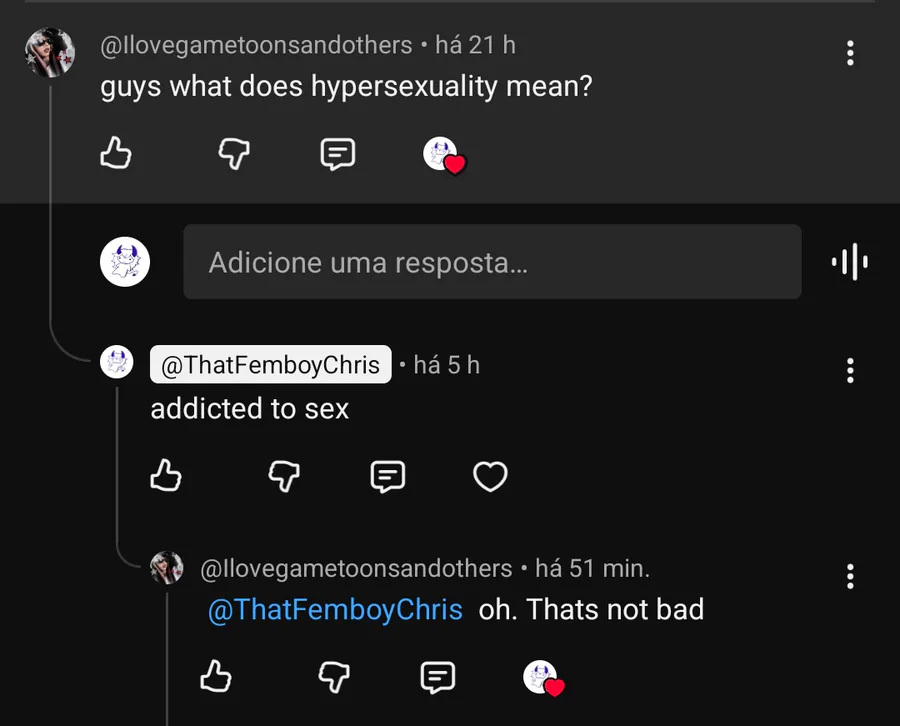Open the avatar next to reply field

click(x=125, y=262)
